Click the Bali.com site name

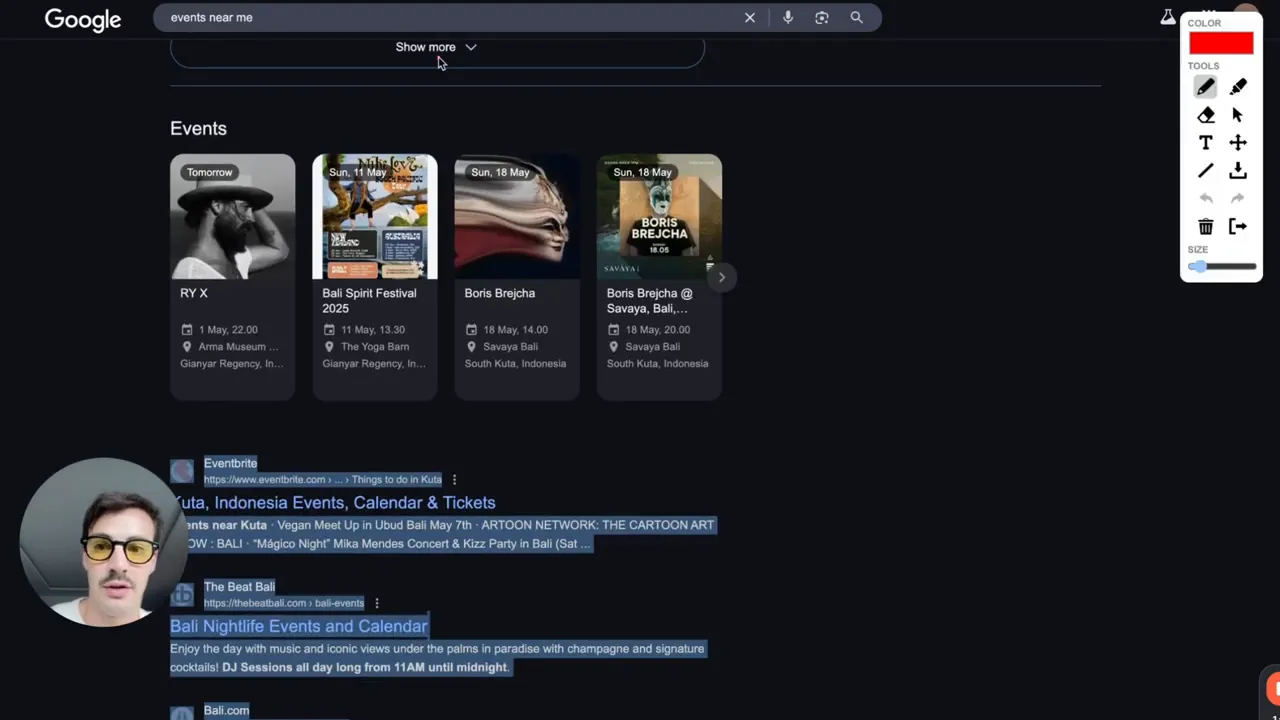pos(226,710)
